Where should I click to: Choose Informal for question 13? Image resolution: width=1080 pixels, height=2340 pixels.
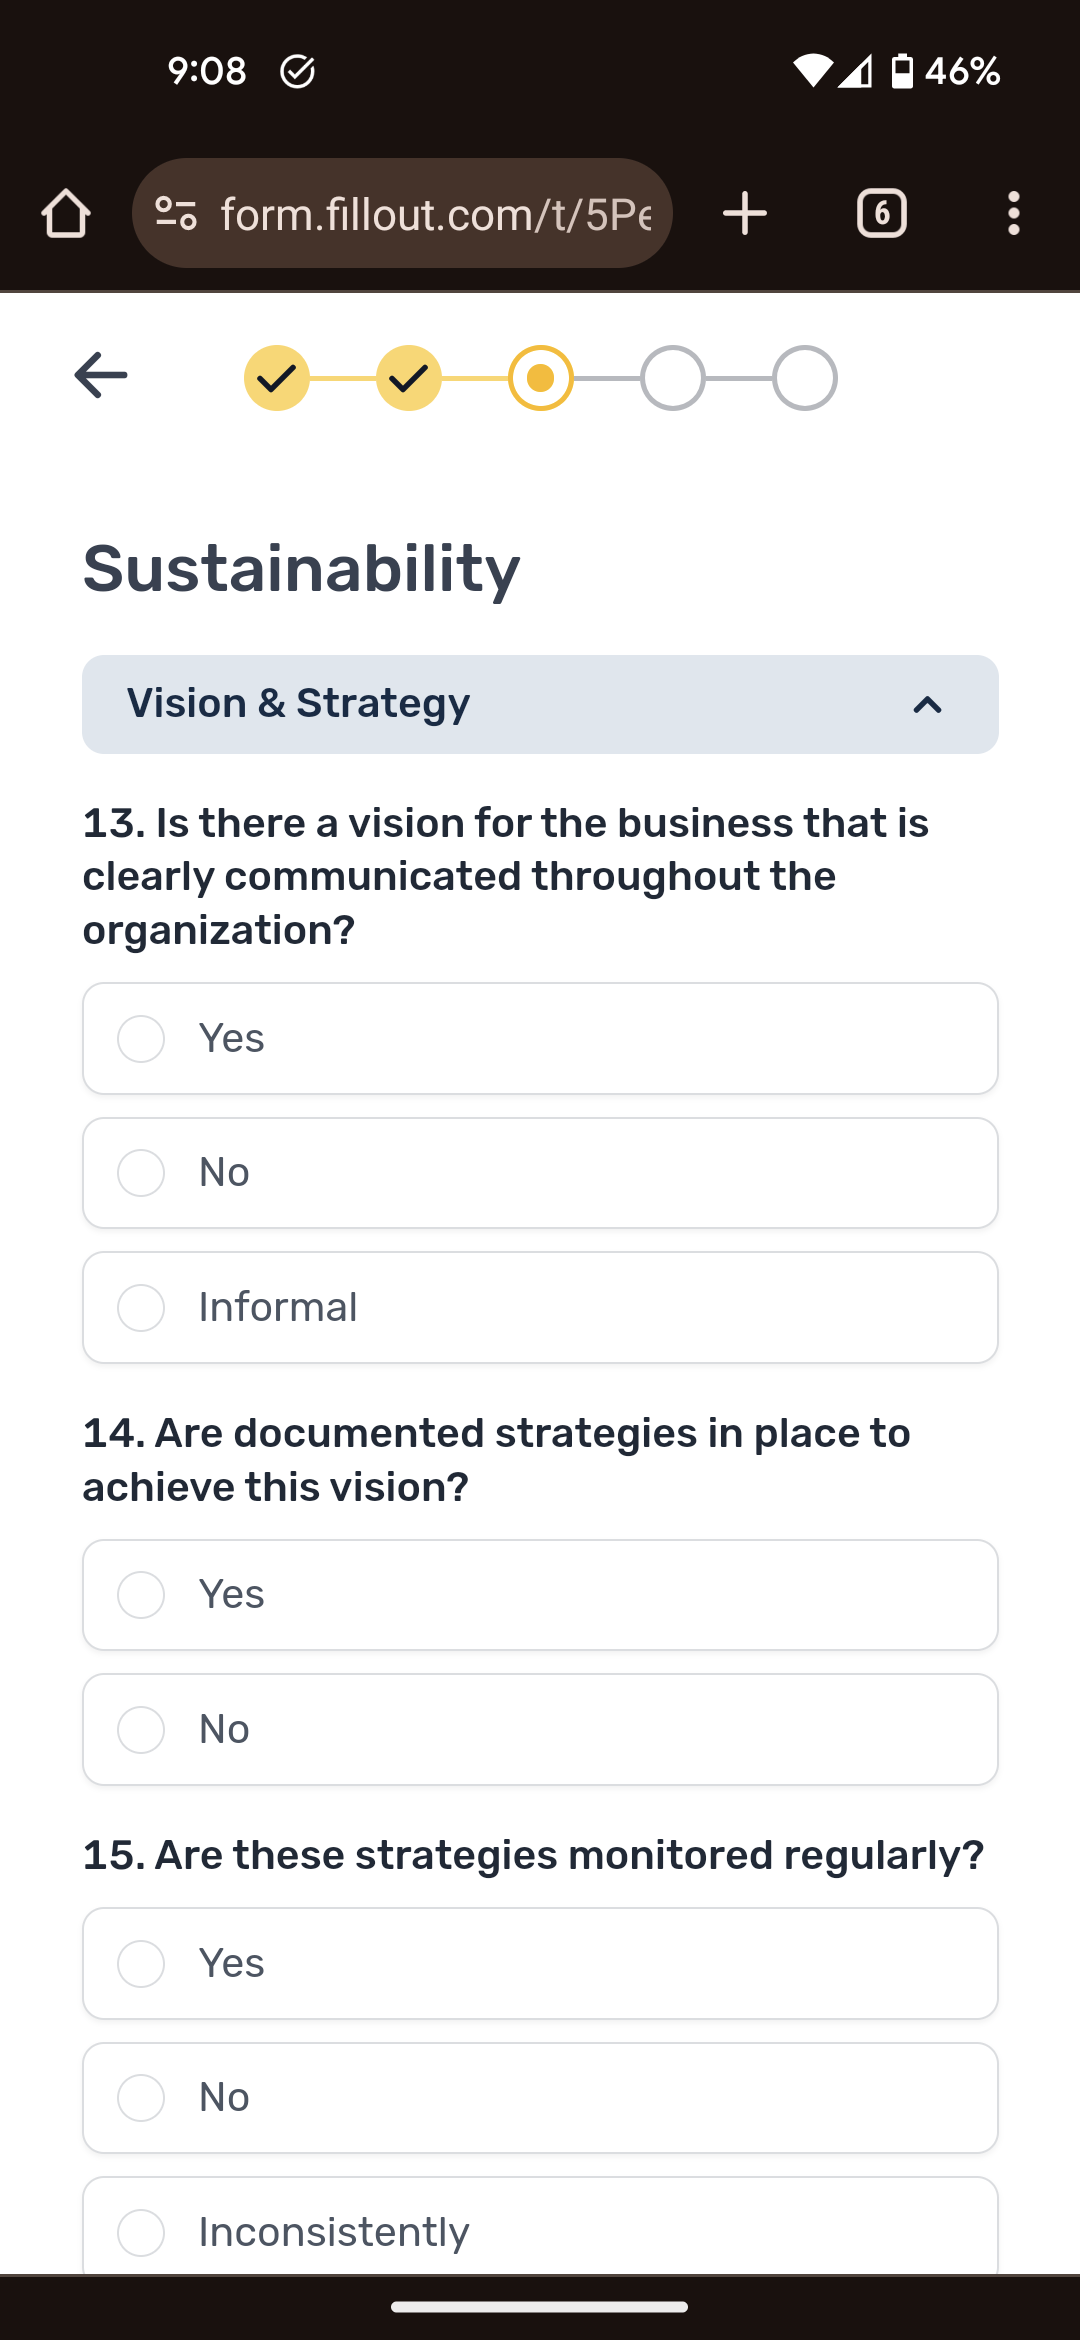[540, 1307]
